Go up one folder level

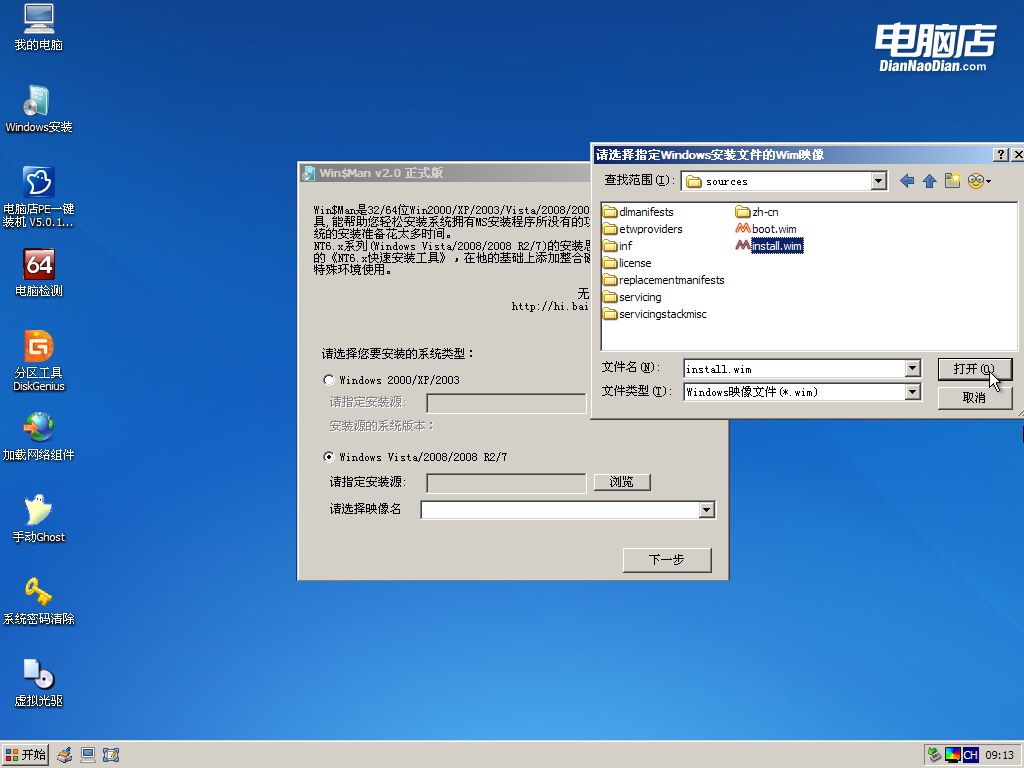[x=929, y=181]
